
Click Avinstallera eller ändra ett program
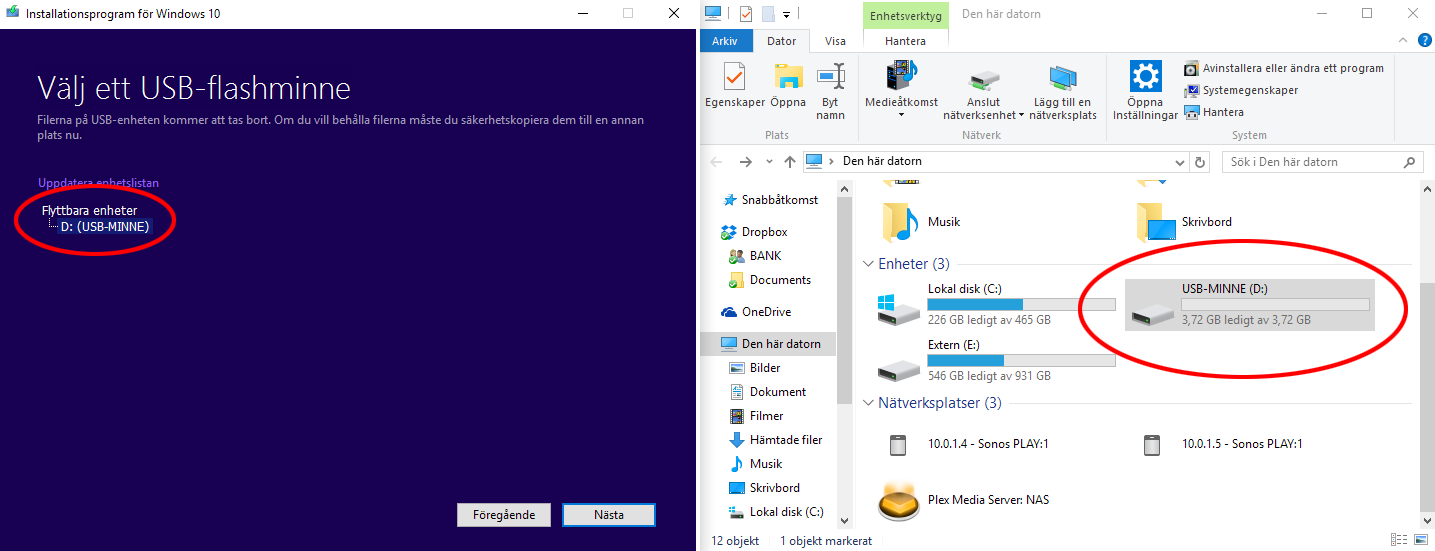1284,68
